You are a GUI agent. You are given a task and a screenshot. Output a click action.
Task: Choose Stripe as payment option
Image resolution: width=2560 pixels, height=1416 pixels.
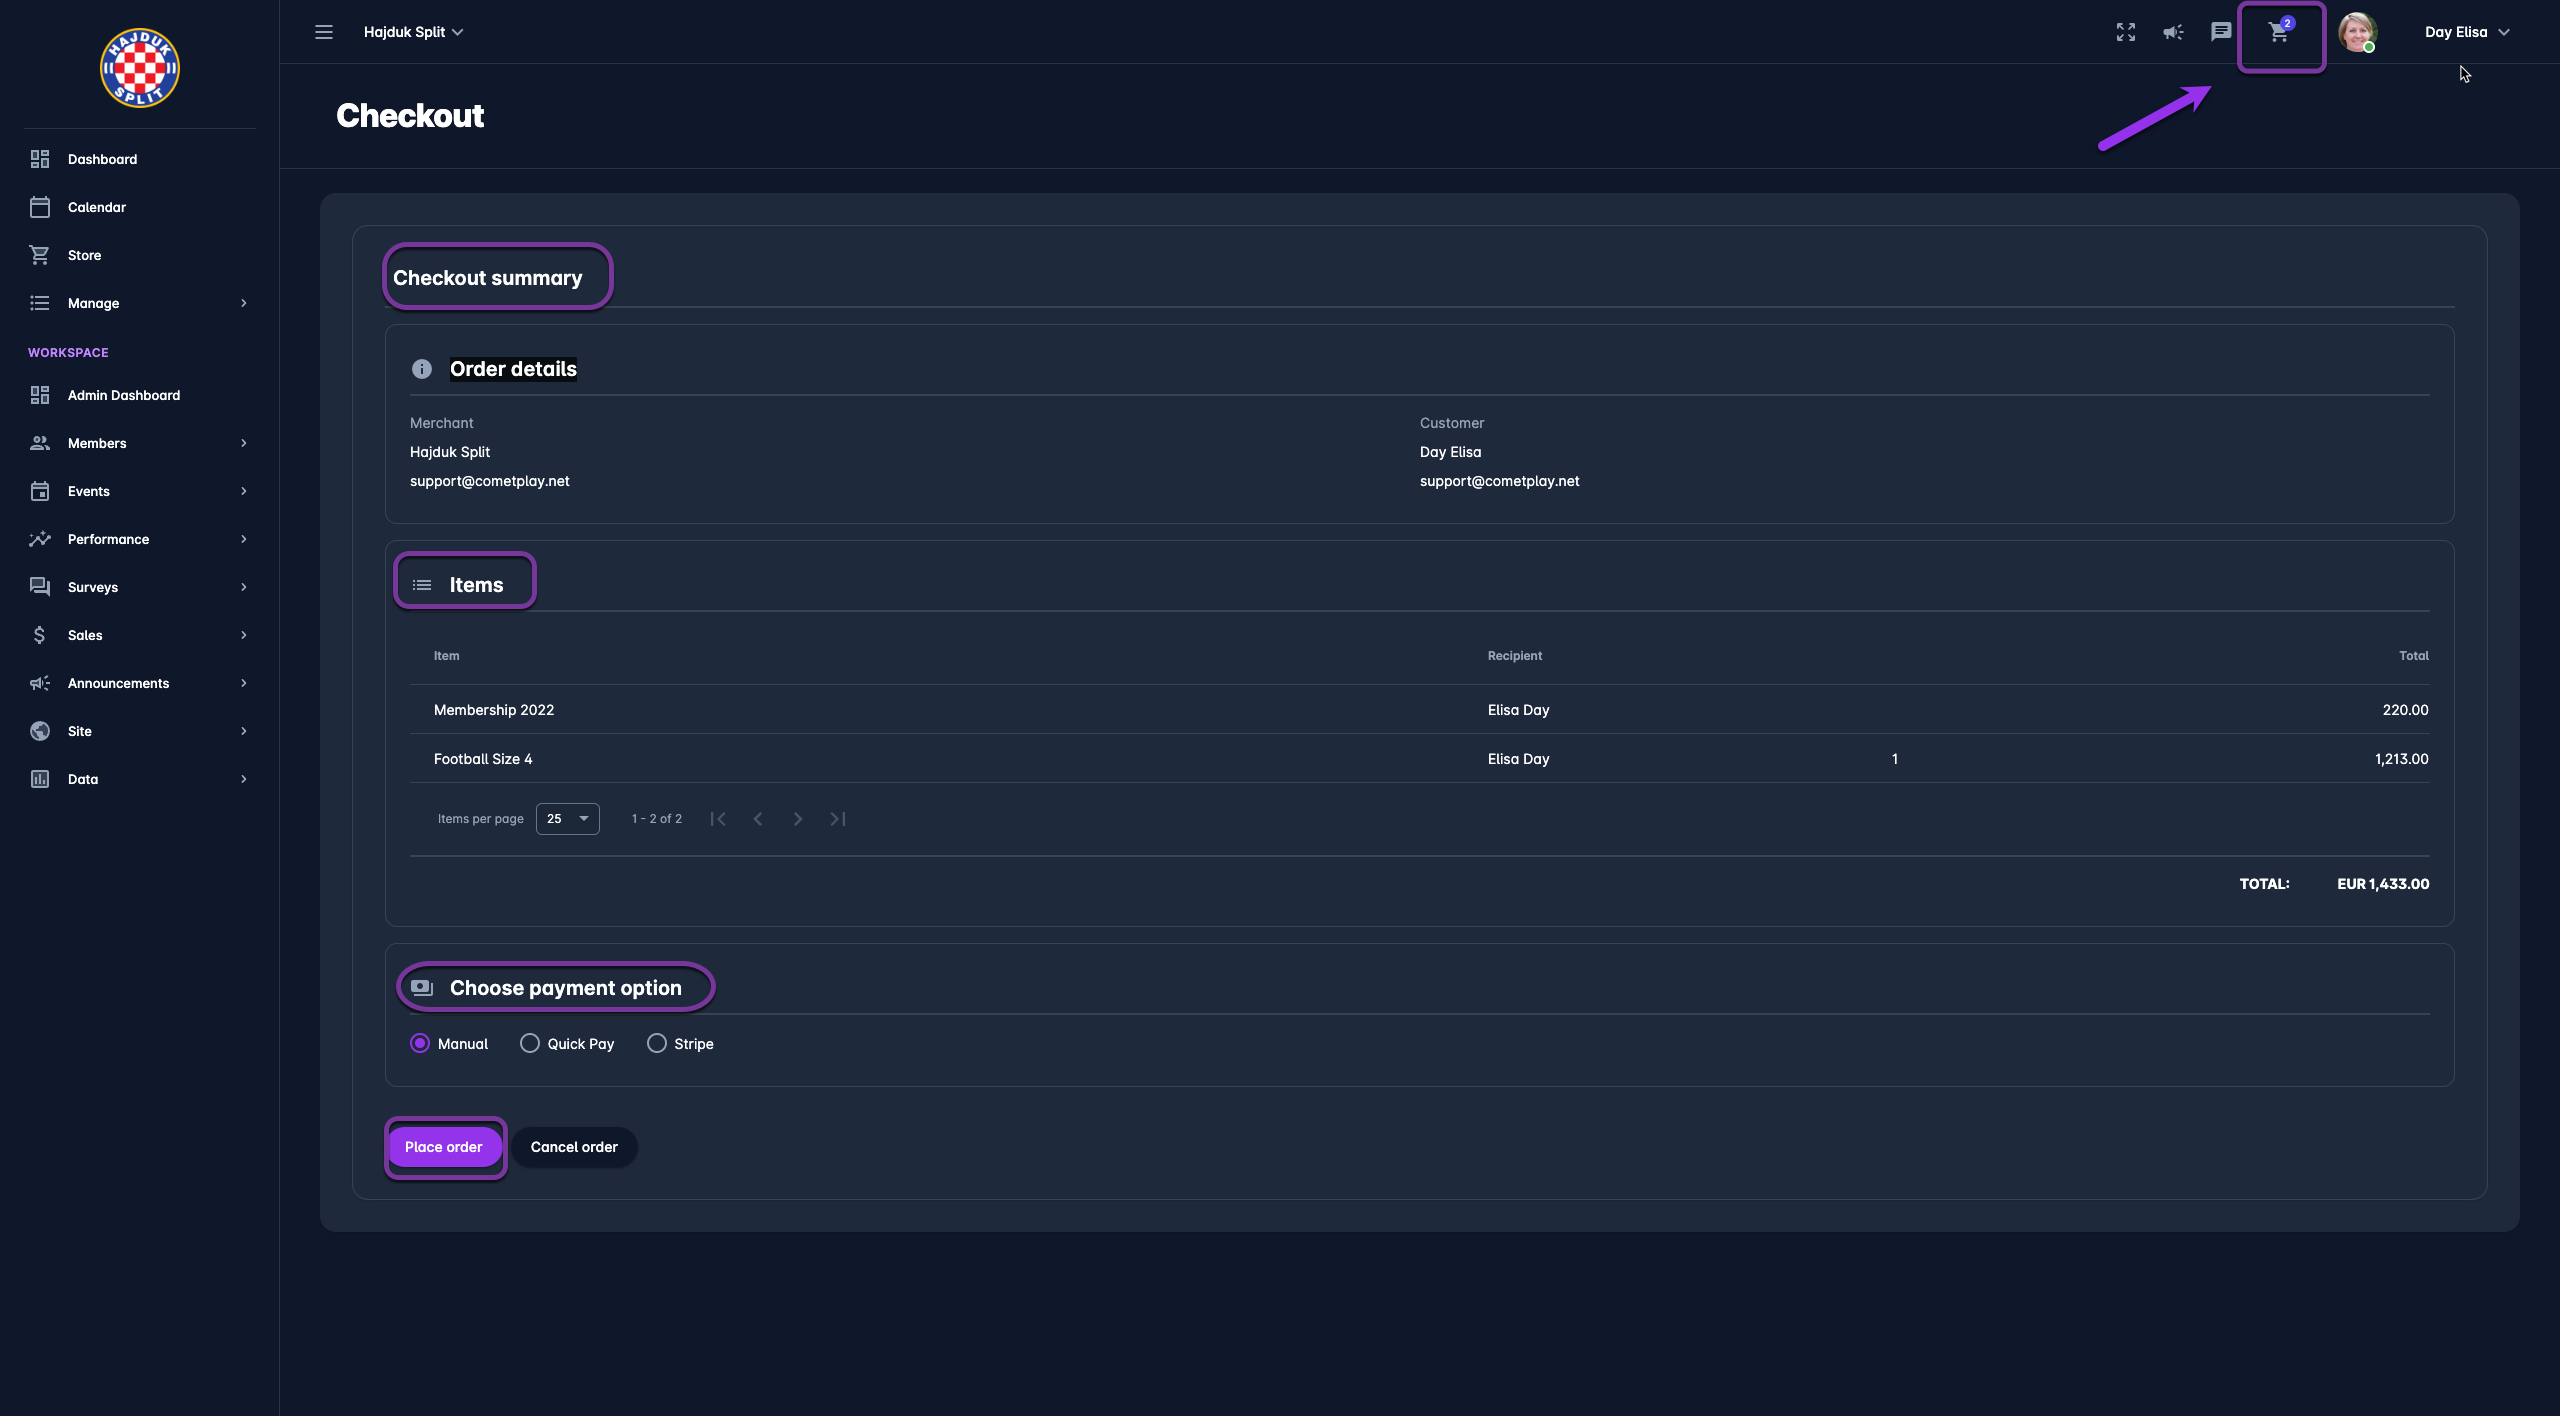[x=657, y=1043]
